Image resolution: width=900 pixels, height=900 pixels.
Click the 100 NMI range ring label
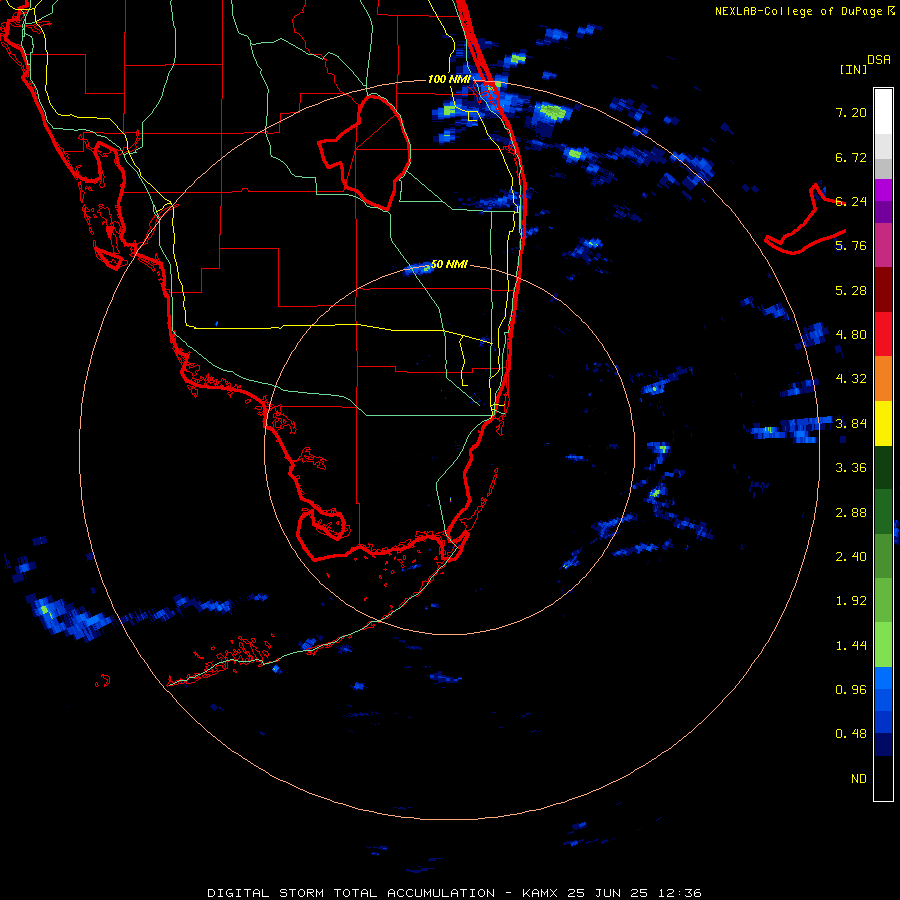point(449,79)
